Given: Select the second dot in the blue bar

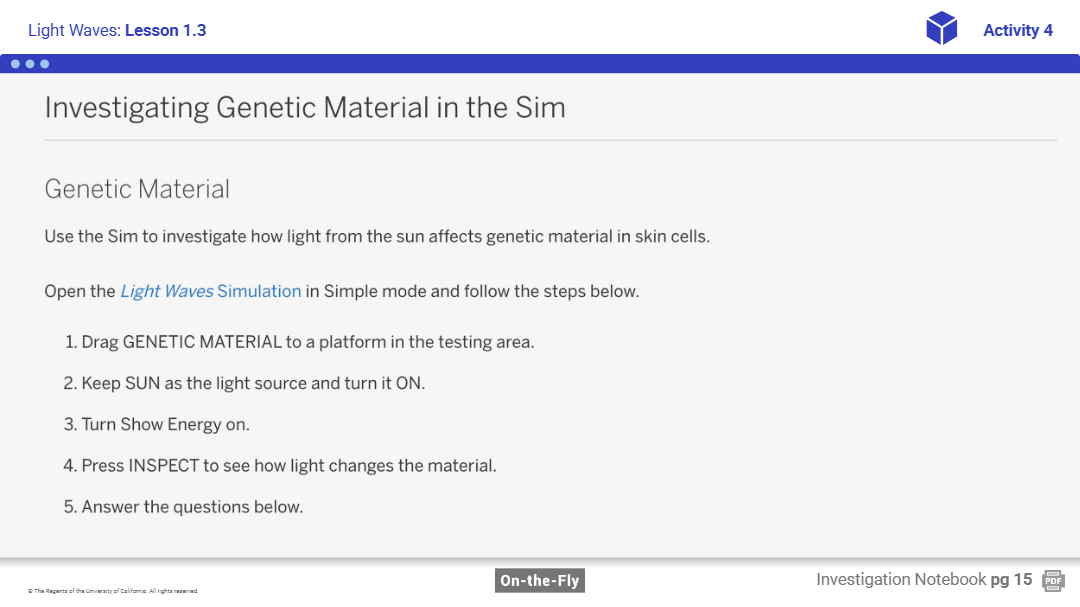Looking at the screenshot, I should [x=30, y=64].
